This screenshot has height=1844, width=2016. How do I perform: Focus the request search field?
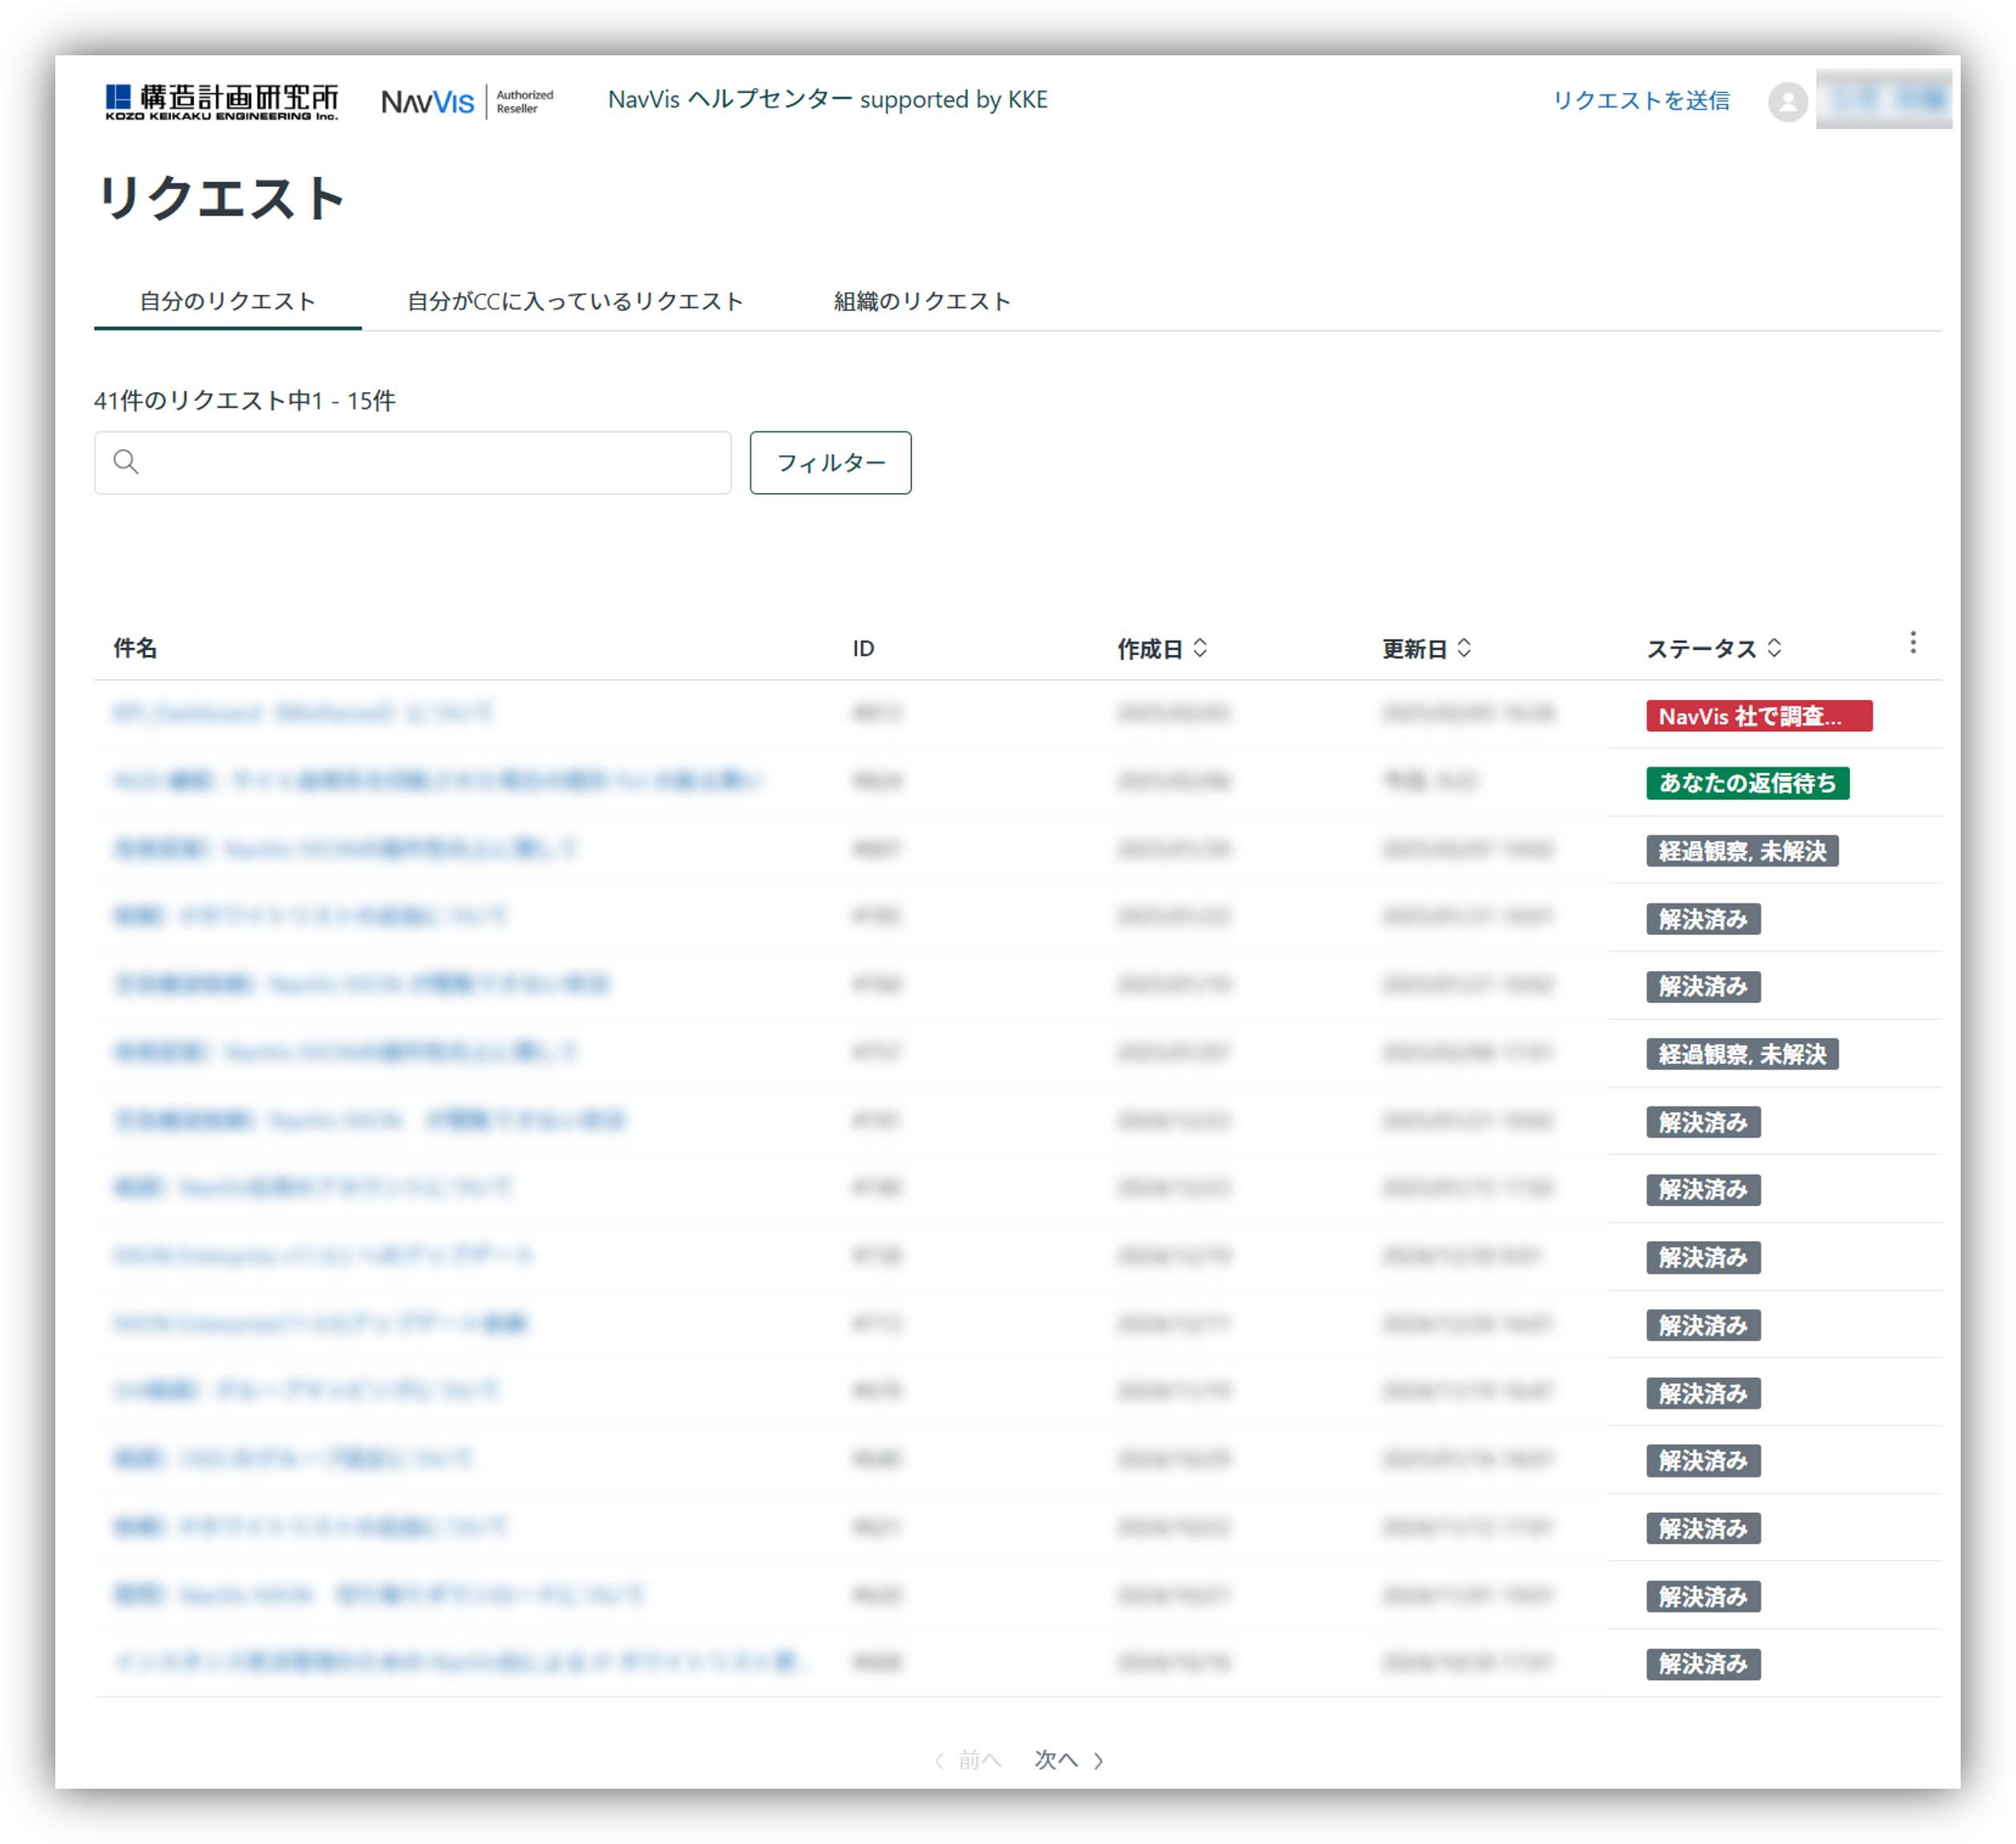[x=413, y=463]
